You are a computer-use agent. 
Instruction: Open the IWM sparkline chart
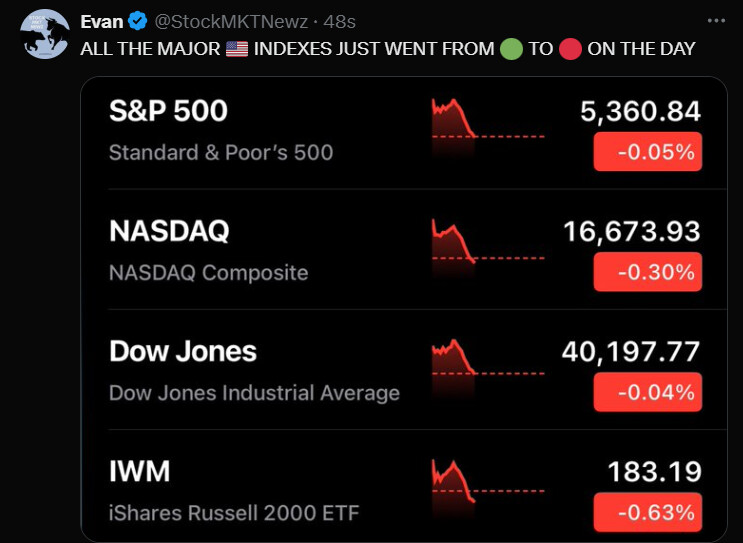[487, 486]
